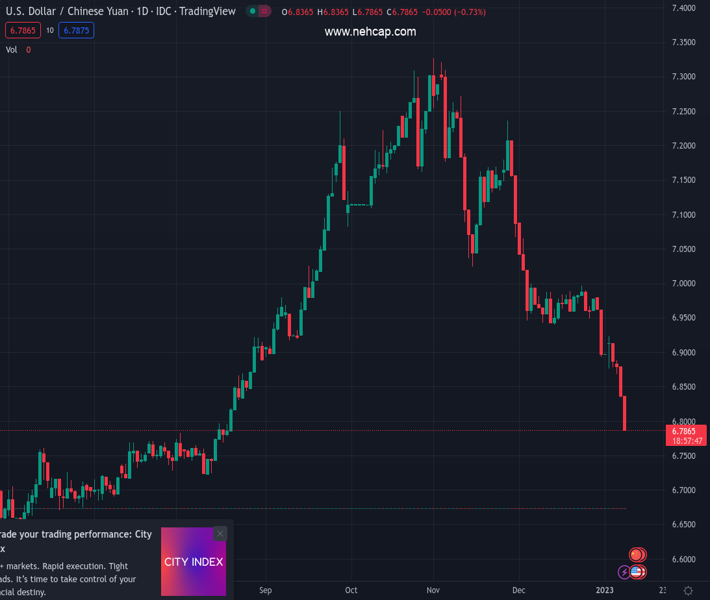The image size is (710, 600).
Task: Click the high value H6.8365
Action: (x=332, y=12)
